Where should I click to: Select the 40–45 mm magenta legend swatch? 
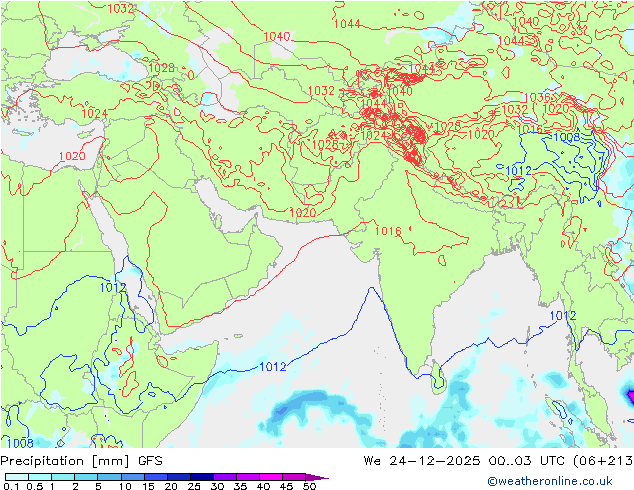271,477
